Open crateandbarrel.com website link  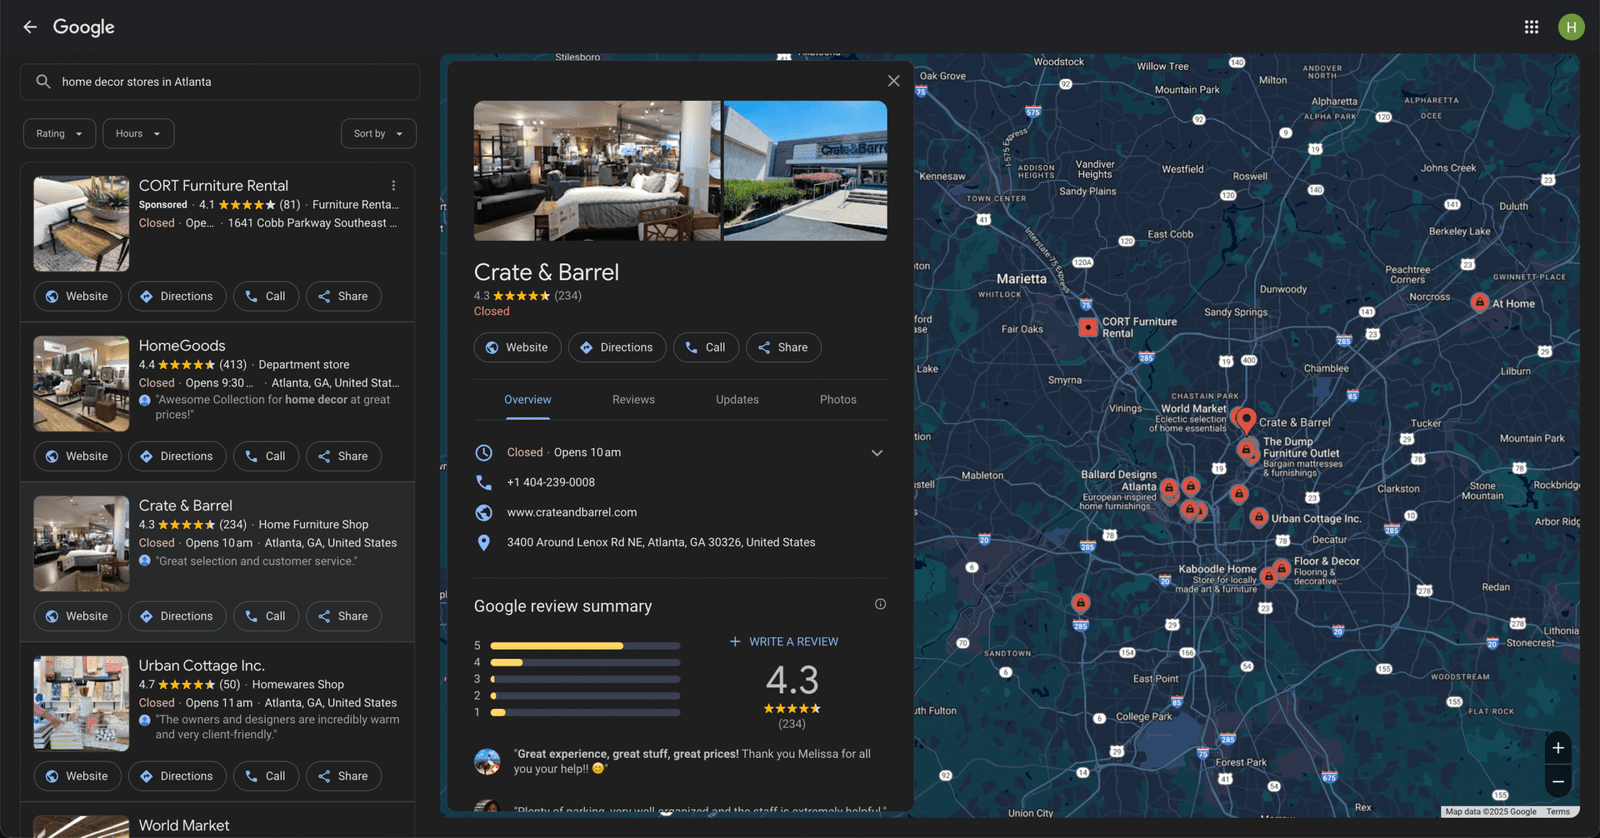tap(572, 512)
